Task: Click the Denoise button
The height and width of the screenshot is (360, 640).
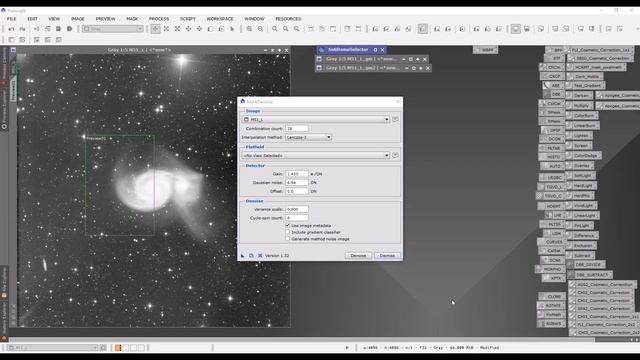Action: tap(358, 256)
